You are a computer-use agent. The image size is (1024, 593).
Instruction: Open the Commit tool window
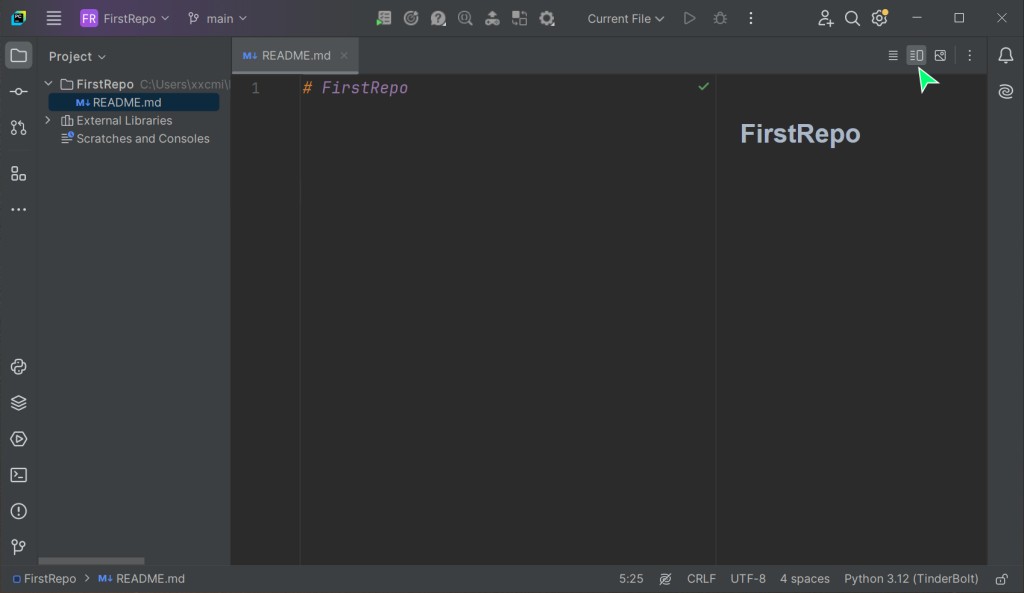coord(18,92)
